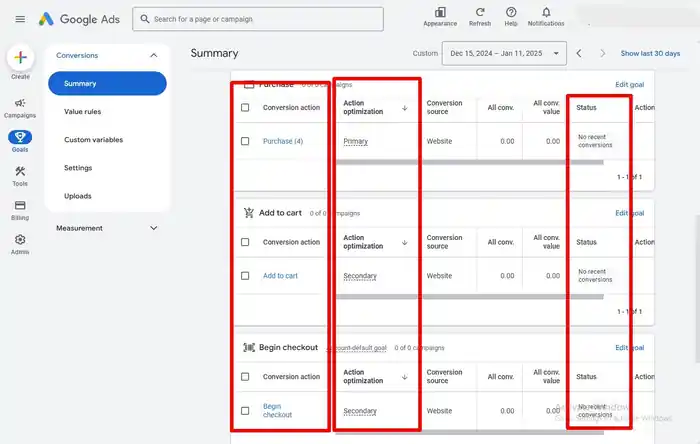700x444 pixels.
Task: Click Edit goal for Add to cart
Action: [629, 213]
